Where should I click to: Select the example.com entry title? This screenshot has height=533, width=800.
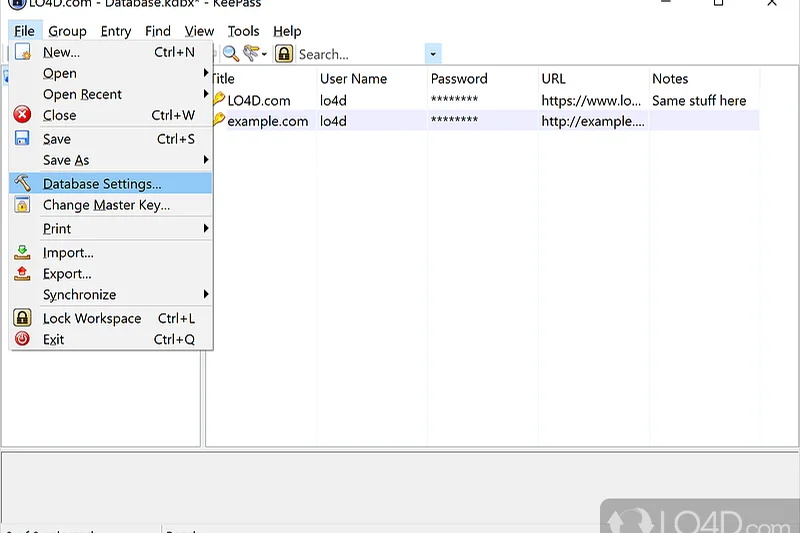click(x=268, y=121)
